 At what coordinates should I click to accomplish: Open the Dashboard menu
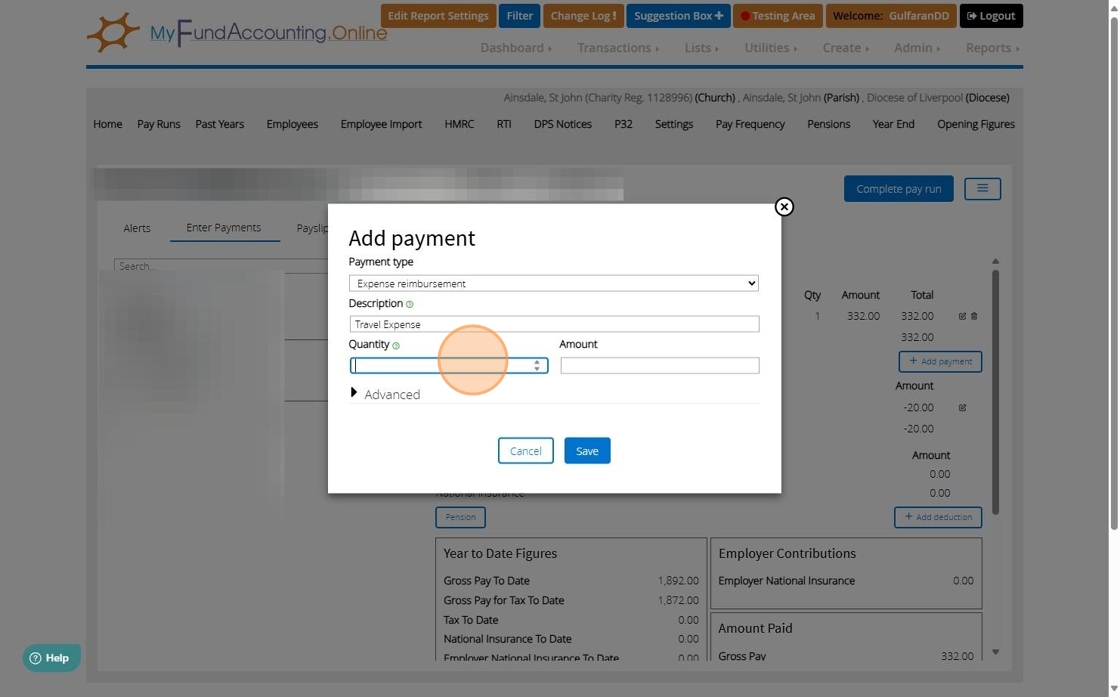[x=515, y=48]
